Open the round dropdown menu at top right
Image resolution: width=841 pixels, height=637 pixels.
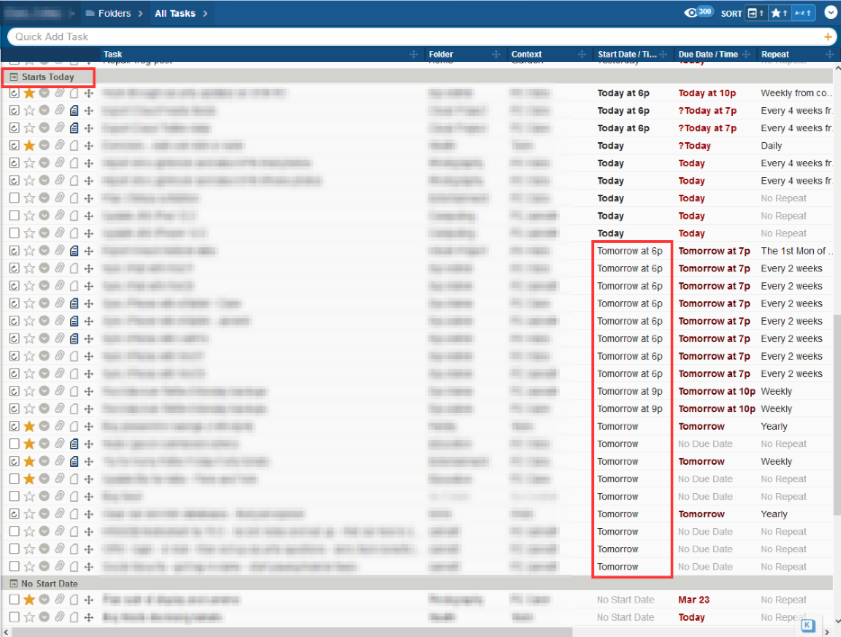point(830,13)
